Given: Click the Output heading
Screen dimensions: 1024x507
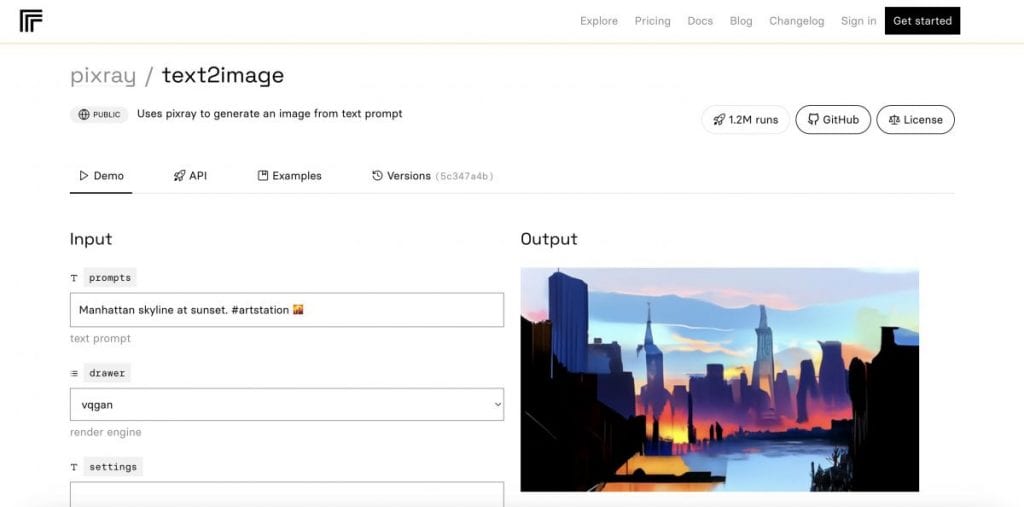Looking at the screenshot, I should tap(549, 238).
